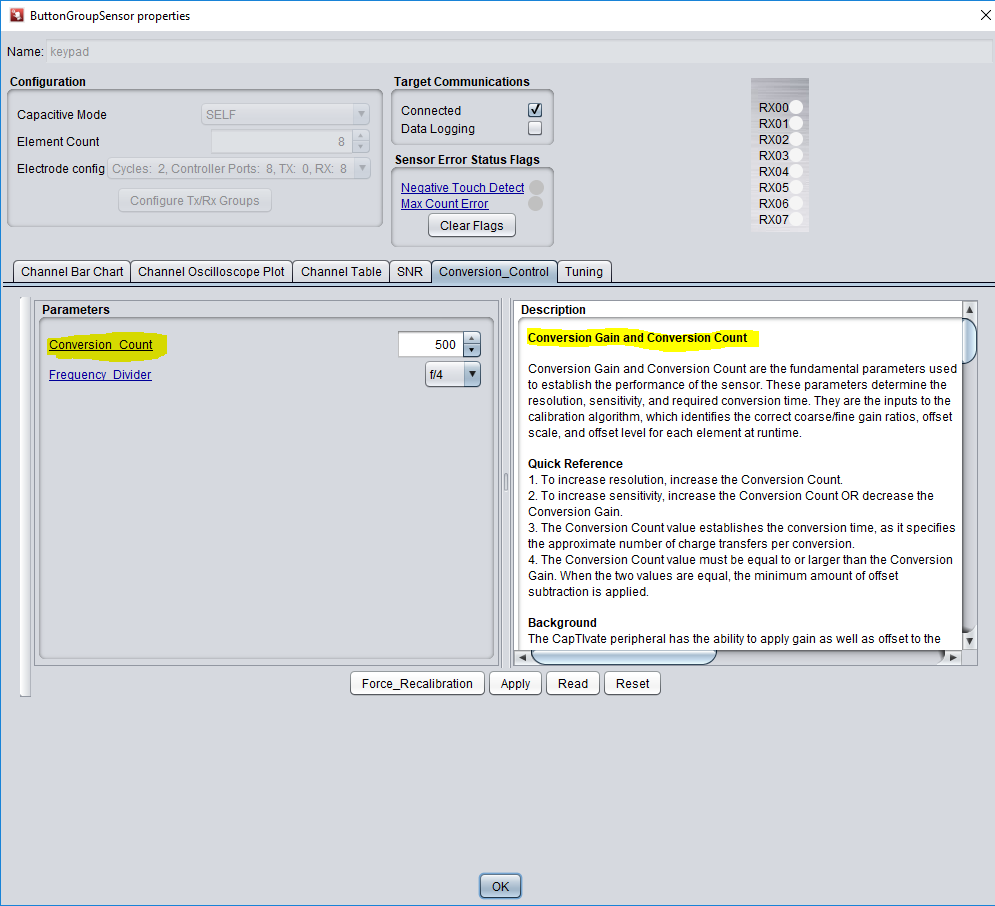Viewport: 995px width, 906px height.
Task: Click Force_Recalibration button
Action: tap(417, 683)
